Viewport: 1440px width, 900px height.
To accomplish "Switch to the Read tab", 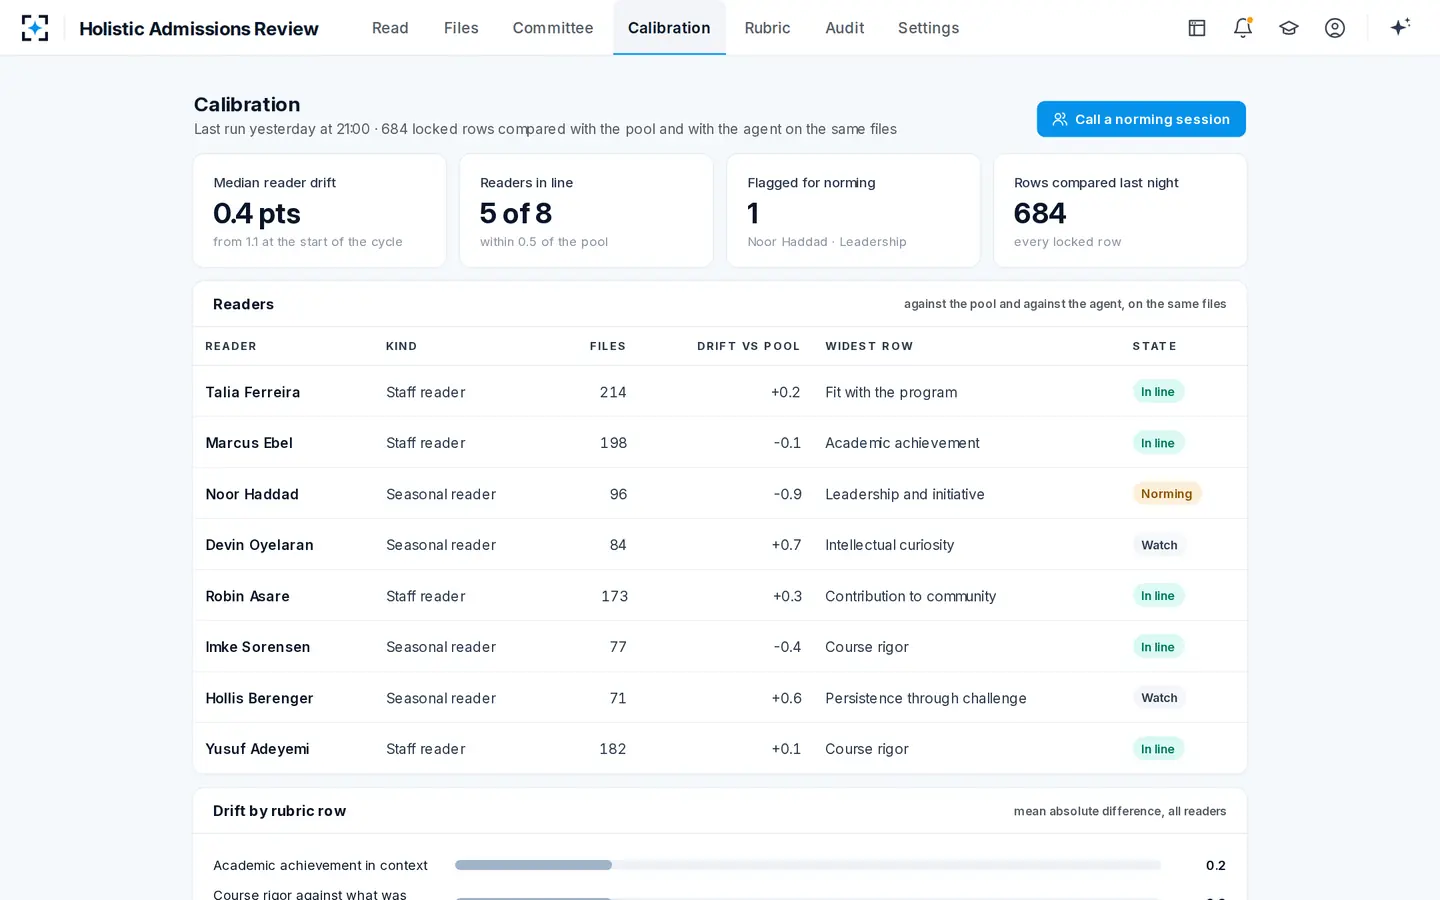I will (390, 28).
